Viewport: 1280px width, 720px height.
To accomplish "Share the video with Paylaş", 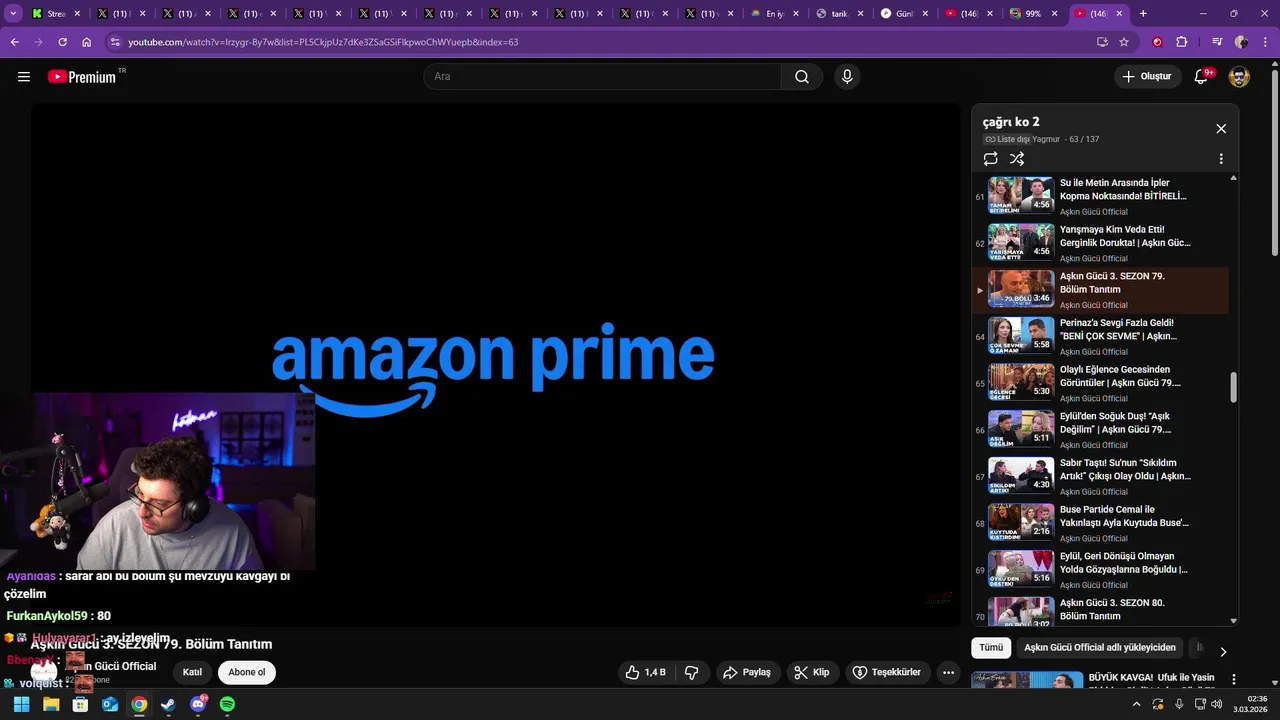I will pyautogui.click(x=747, y=672).
